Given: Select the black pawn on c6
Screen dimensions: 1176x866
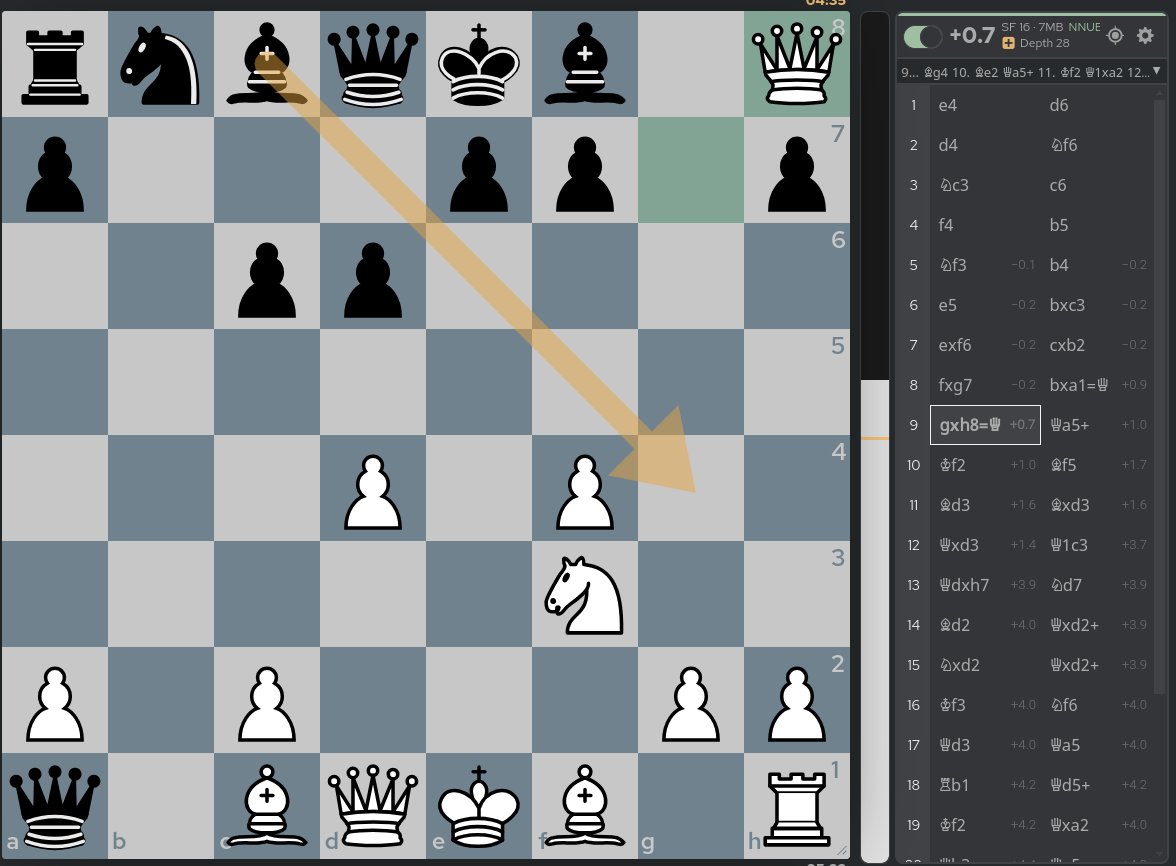Looking at the screenshot, I should point(266,280).
